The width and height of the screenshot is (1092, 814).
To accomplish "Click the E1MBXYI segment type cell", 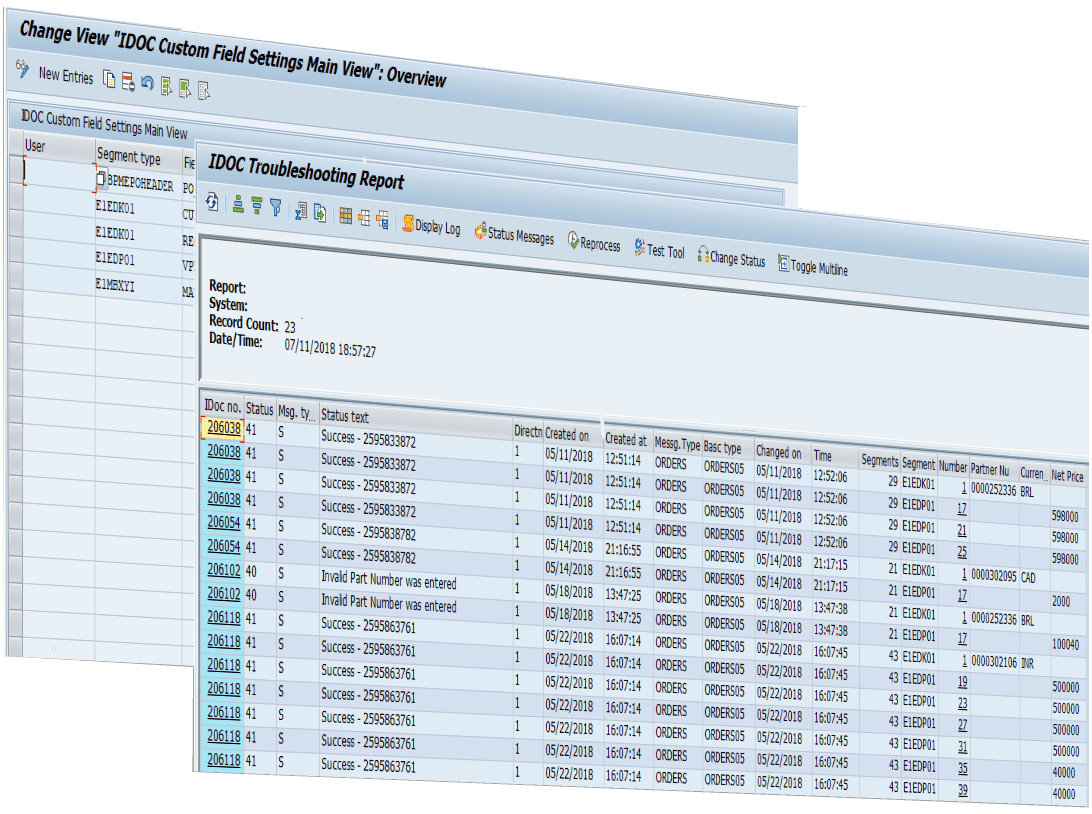I will tap(137, 286).
